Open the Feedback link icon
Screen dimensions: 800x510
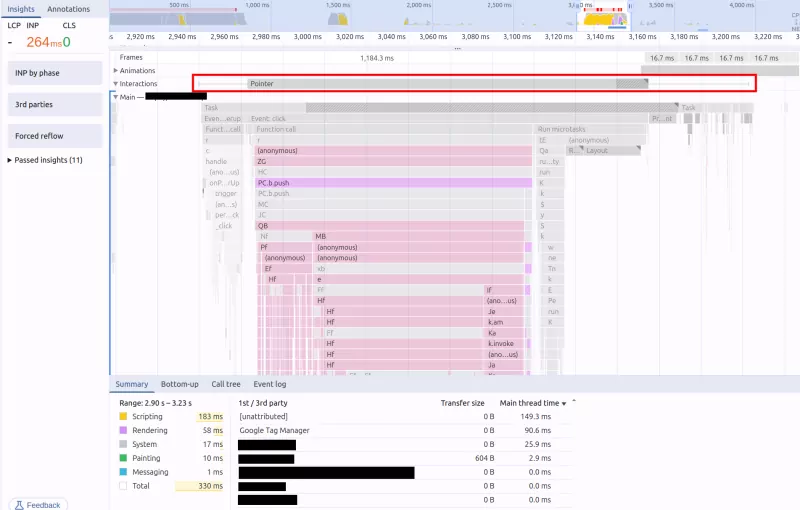click(19, 505)
